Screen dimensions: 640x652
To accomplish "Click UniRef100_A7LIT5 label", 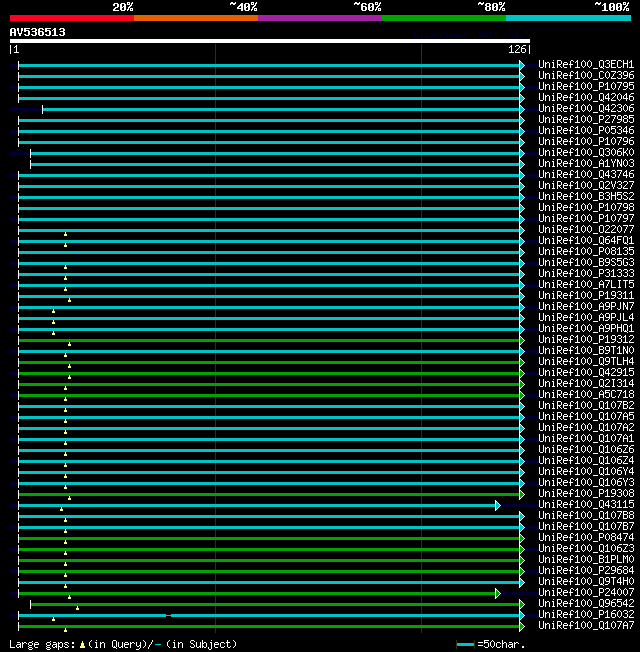I will 586,284.
